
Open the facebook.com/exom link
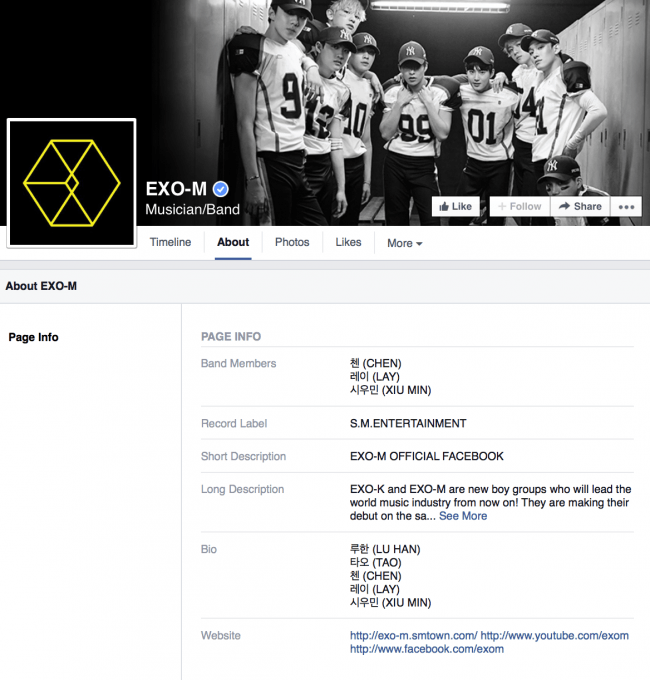point(427,649)
